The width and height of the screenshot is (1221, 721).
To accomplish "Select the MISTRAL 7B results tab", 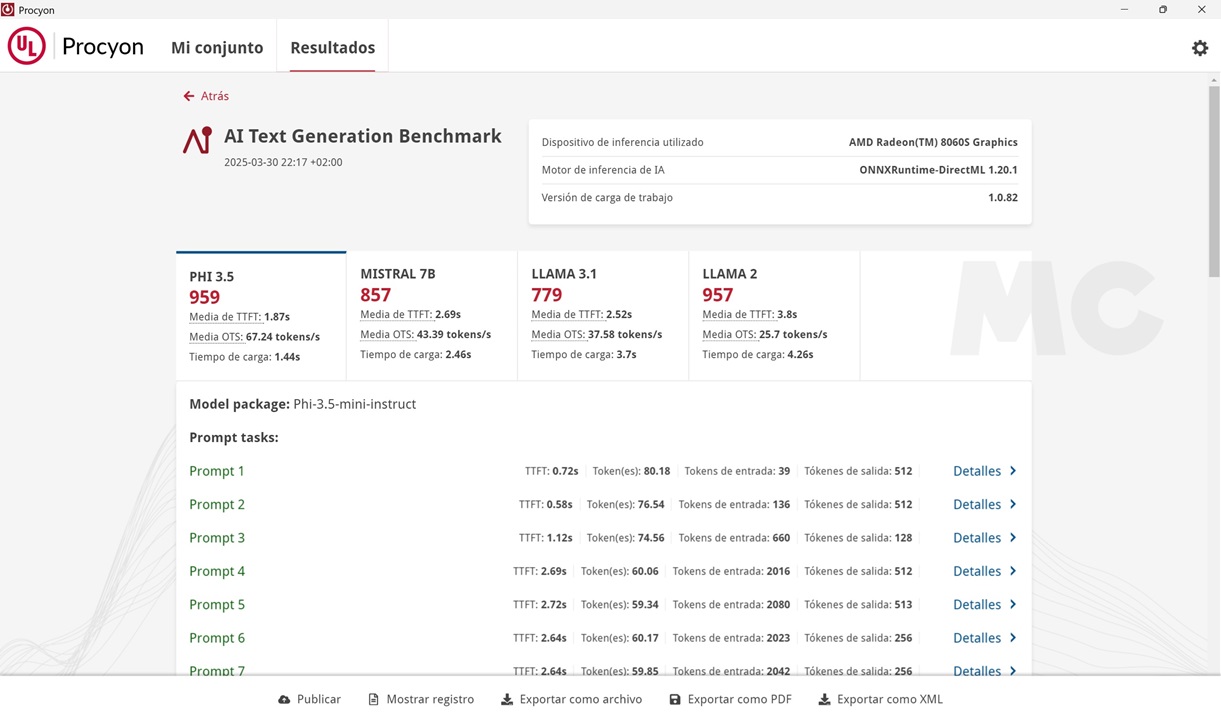I will pyautogui.click(x=431, y=314).
